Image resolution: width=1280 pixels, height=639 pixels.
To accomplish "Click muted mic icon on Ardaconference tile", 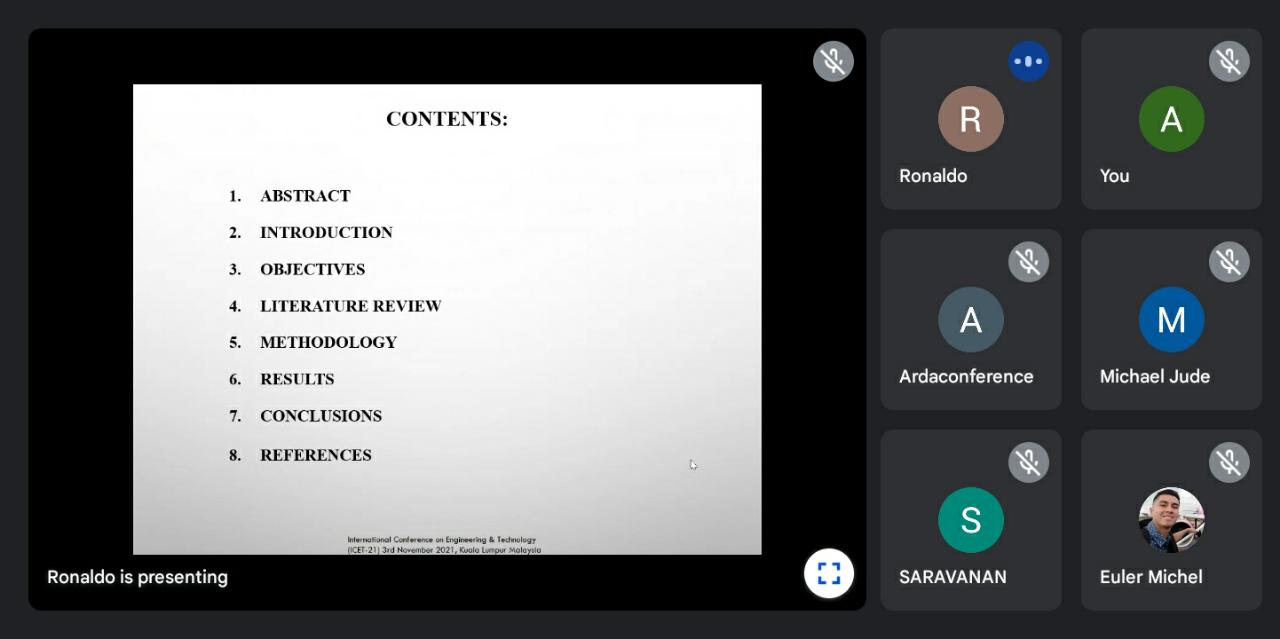I will [1028, 262].
